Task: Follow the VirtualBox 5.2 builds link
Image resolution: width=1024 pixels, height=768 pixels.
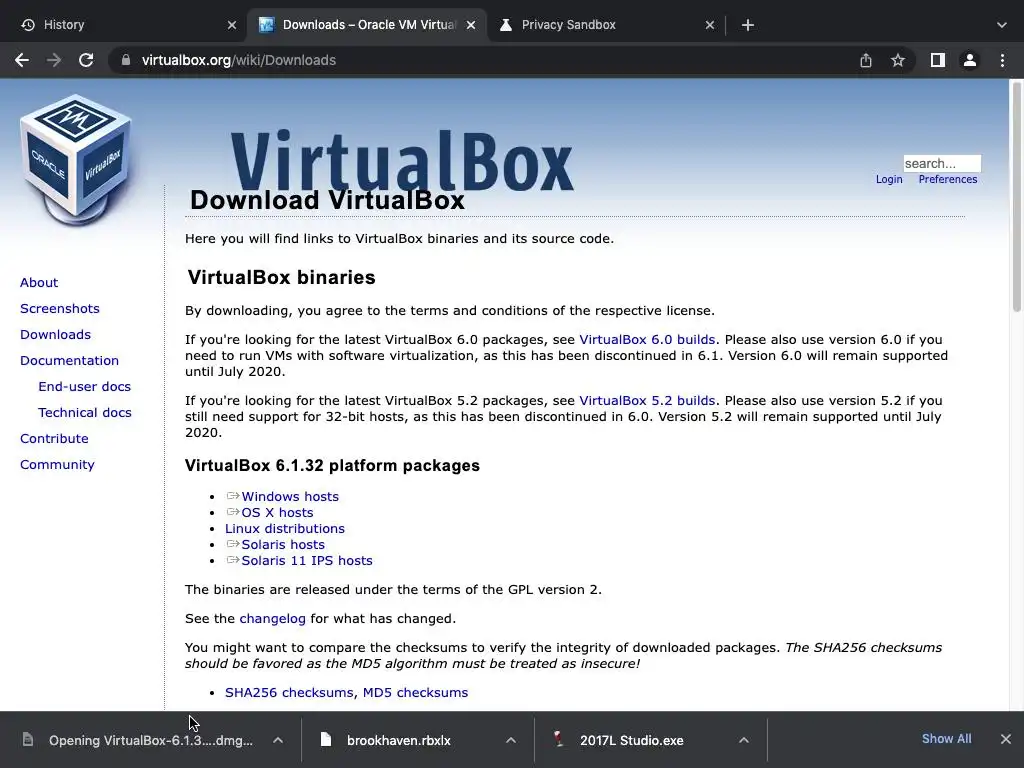Action: coord(647,401)
